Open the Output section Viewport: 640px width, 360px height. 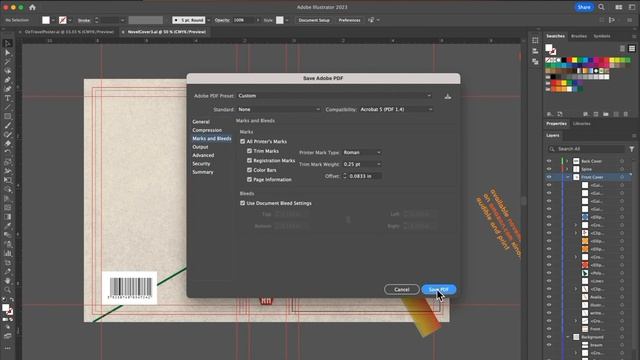tap(200, 147)
